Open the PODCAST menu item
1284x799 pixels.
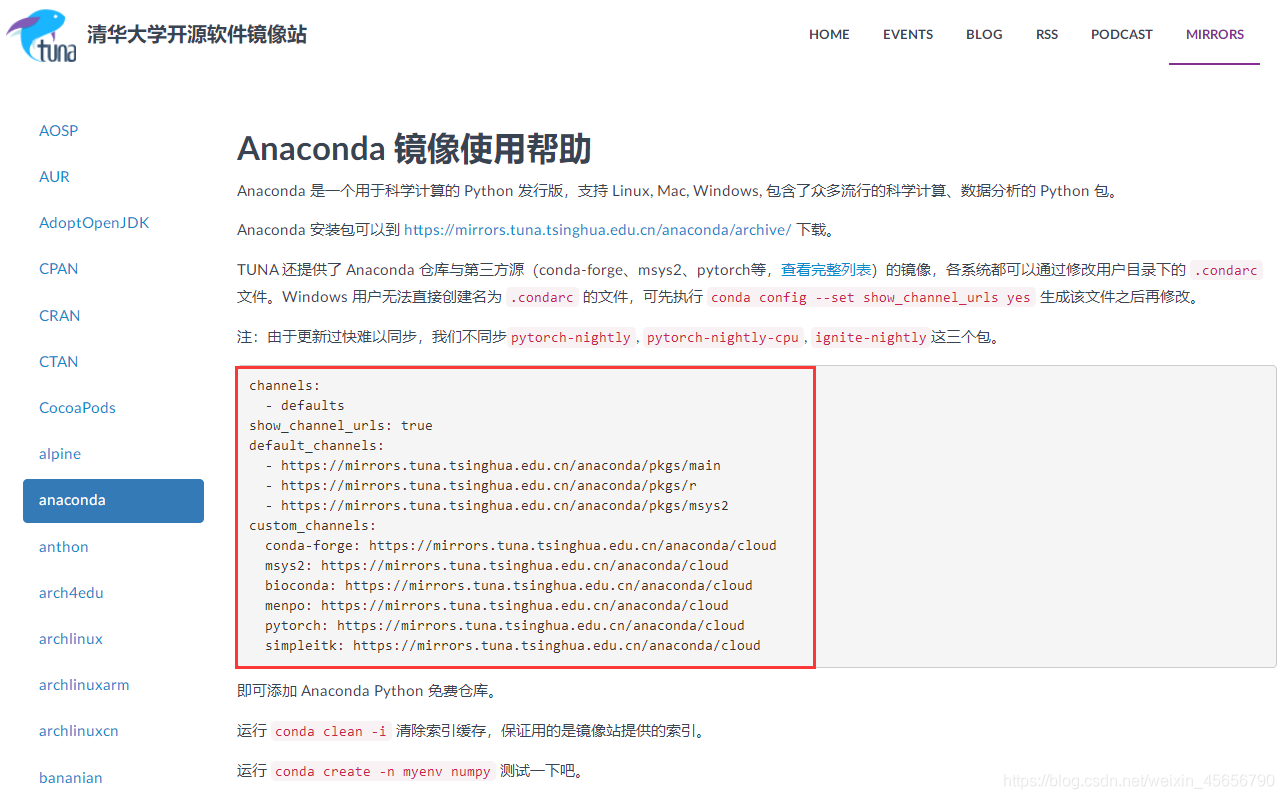point(1122,34)
